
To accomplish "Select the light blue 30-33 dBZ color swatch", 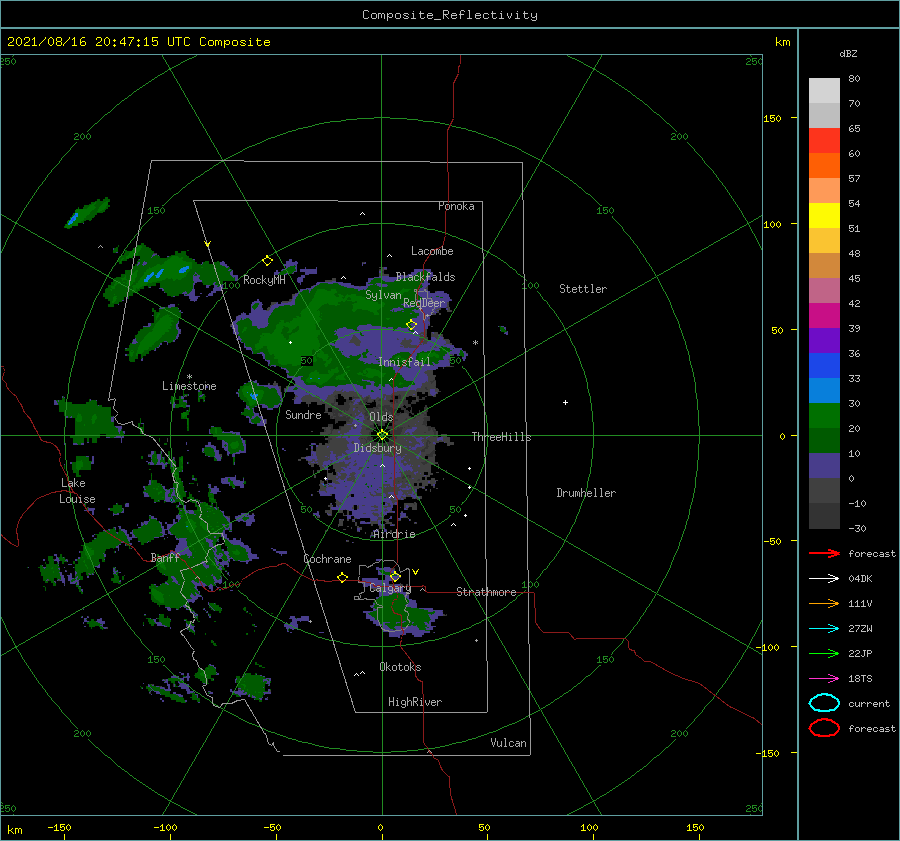I will tap(824, 390).
